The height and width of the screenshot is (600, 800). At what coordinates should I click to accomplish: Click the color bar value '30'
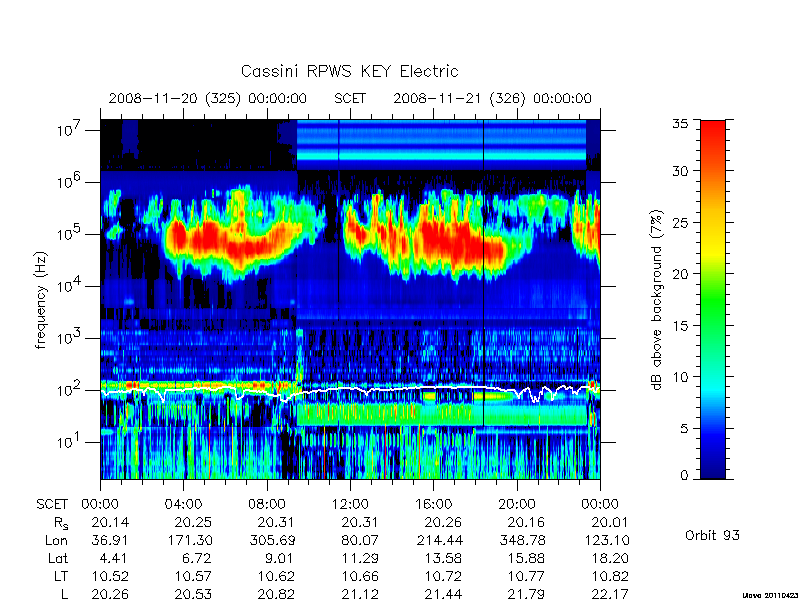680,170
